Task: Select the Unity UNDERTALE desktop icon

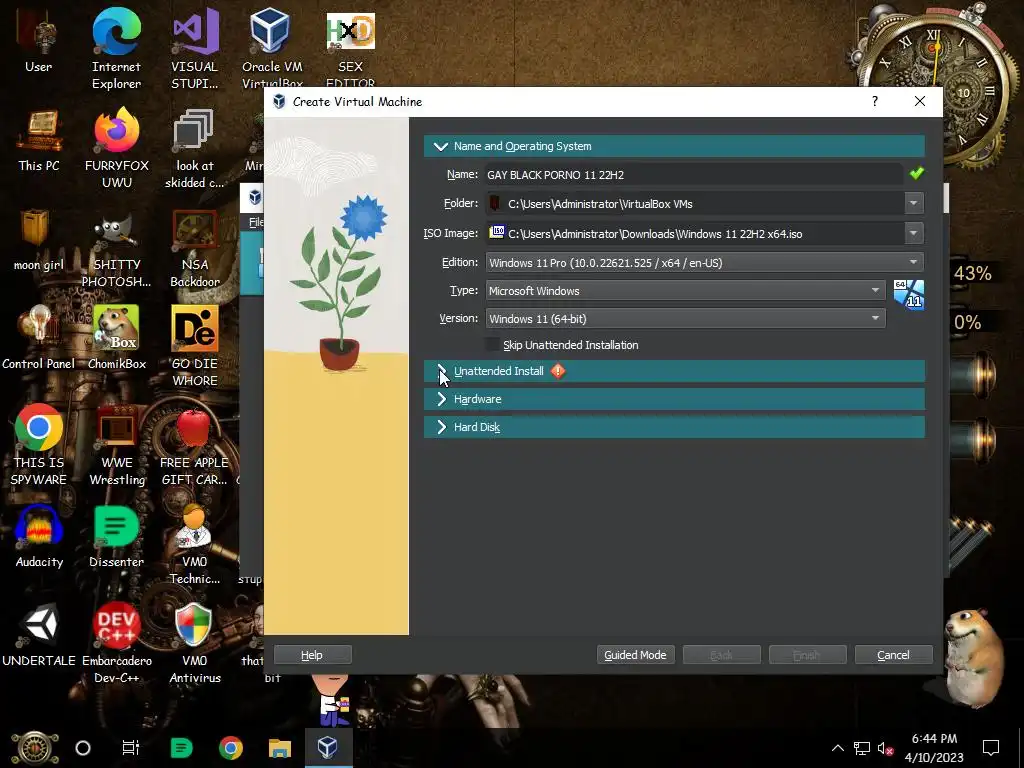Action: click(39, 635)
